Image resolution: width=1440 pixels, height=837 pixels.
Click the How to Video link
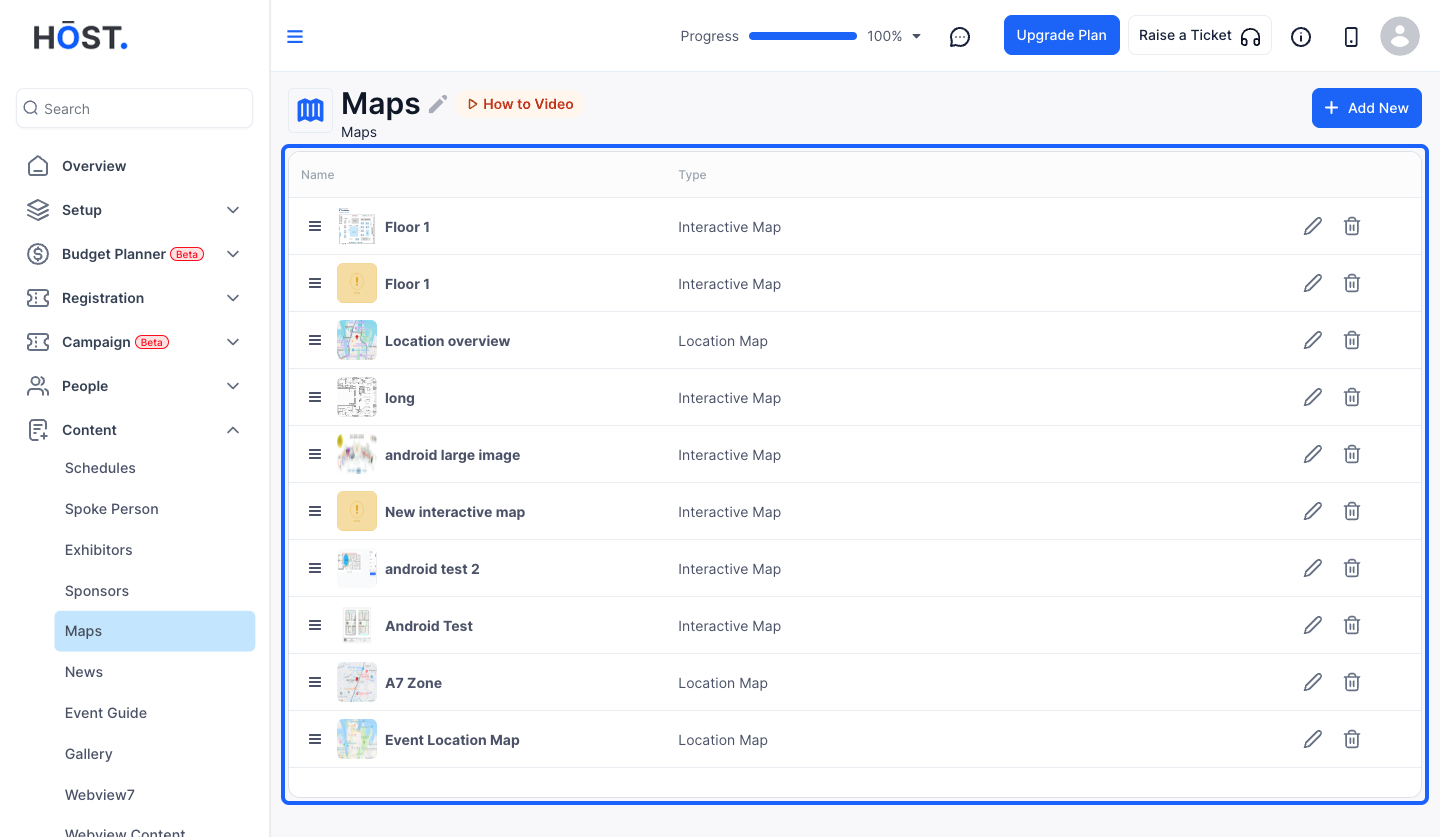(520, 104)
